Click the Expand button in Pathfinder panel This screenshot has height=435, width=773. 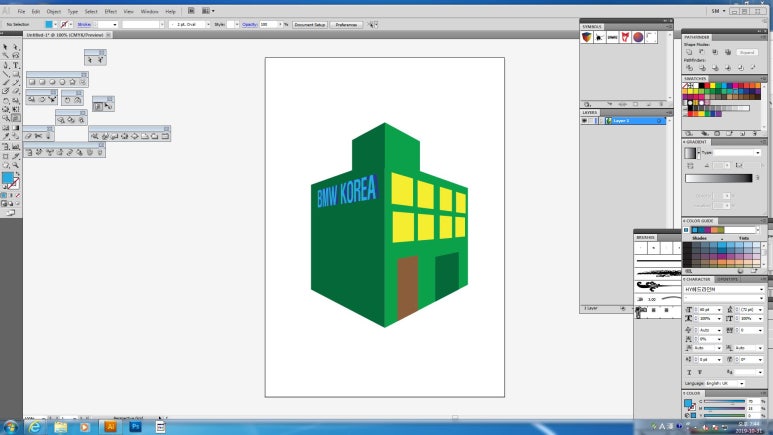(x=746, y=52)
